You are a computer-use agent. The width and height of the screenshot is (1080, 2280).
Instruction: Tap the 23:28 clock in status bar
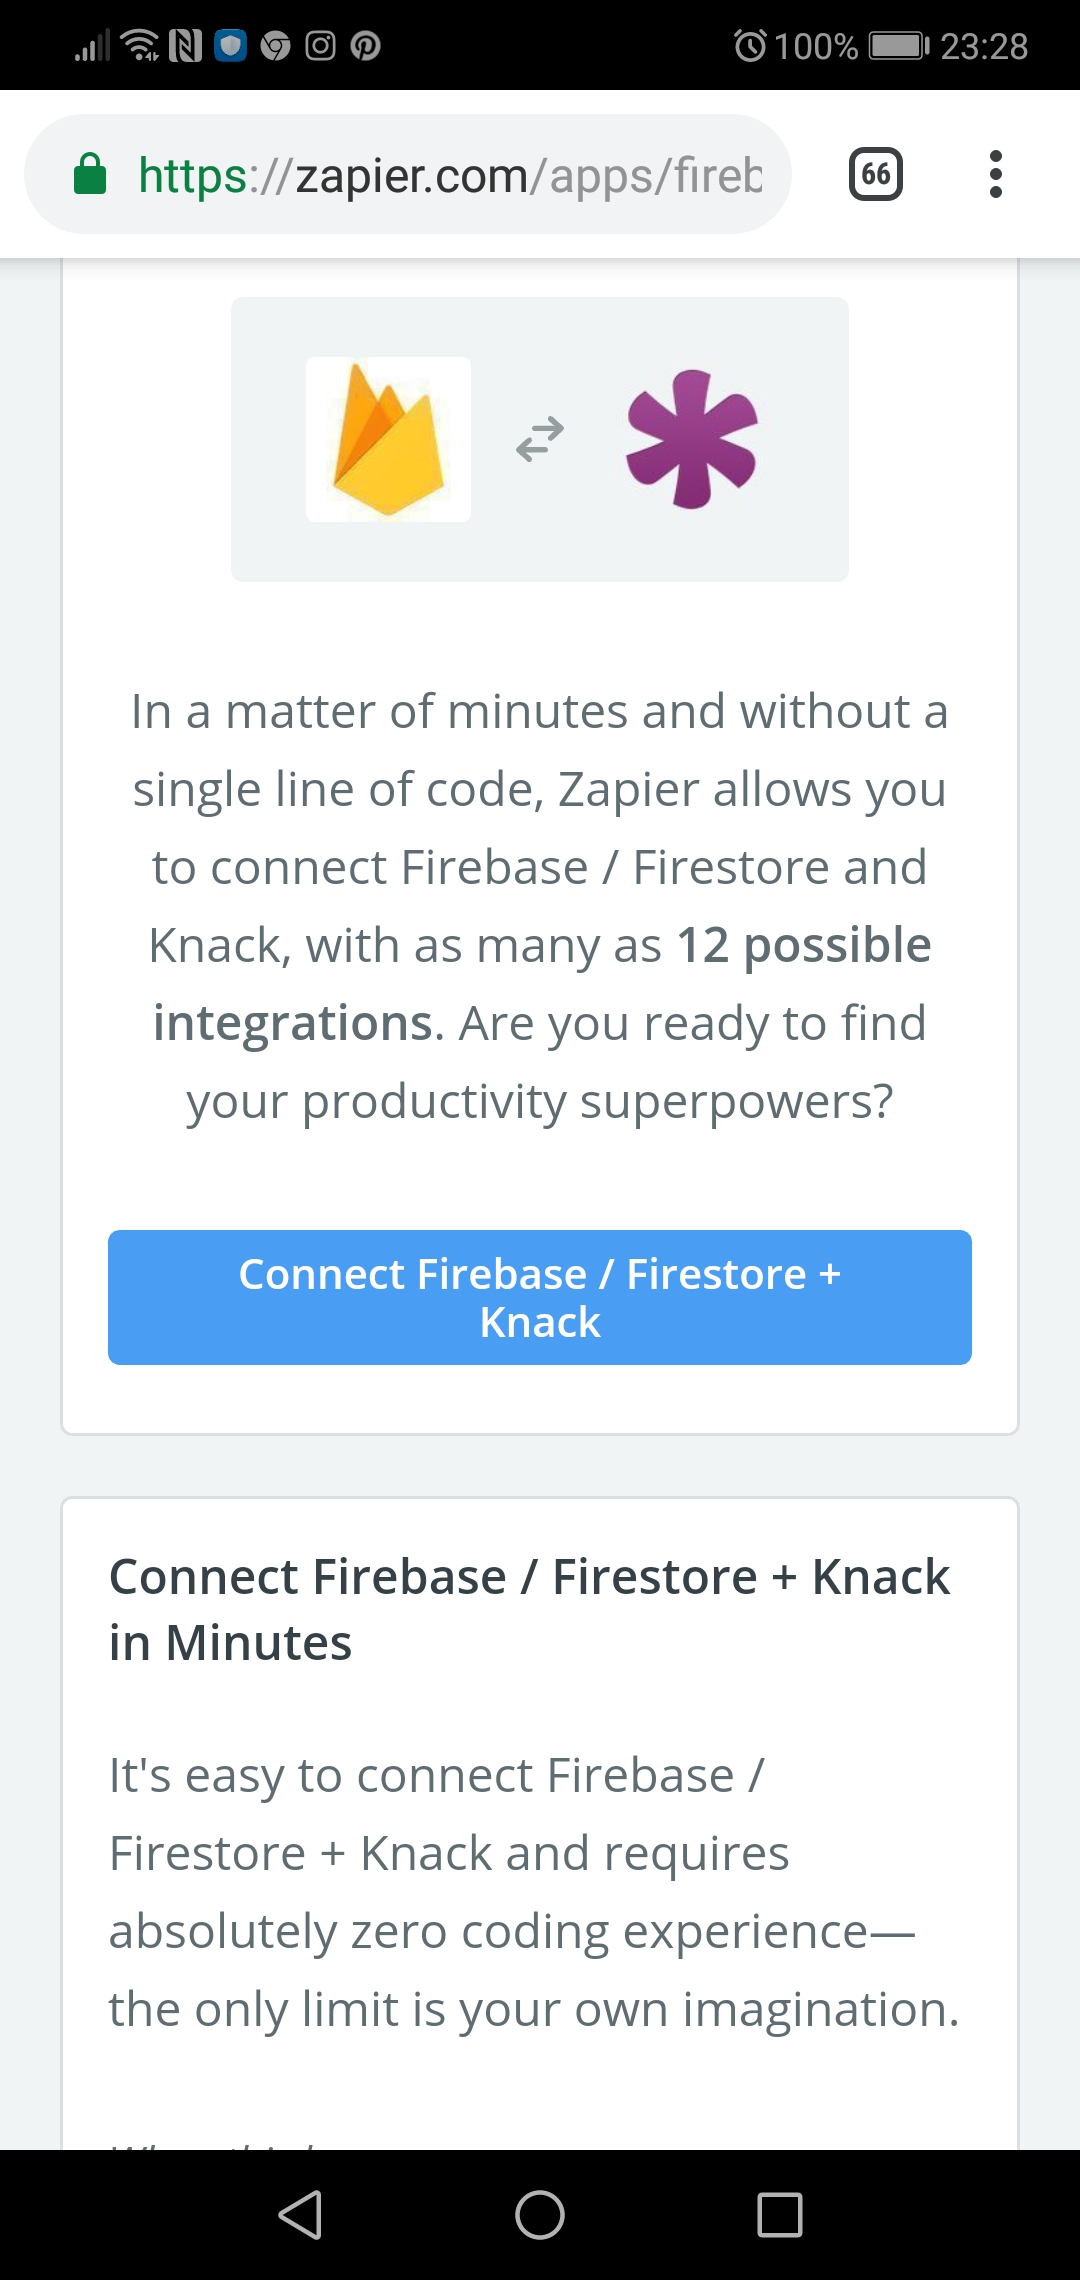point(984,46)
